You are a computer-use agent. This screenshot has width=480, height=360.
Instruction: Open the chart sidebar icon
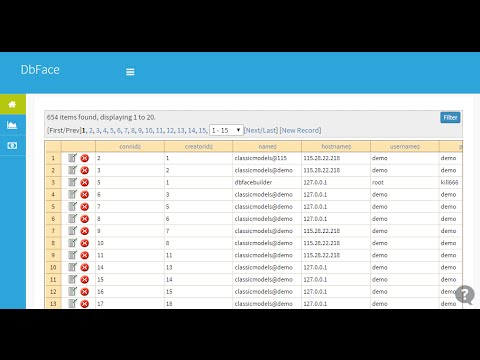click(x=12, y=125)
